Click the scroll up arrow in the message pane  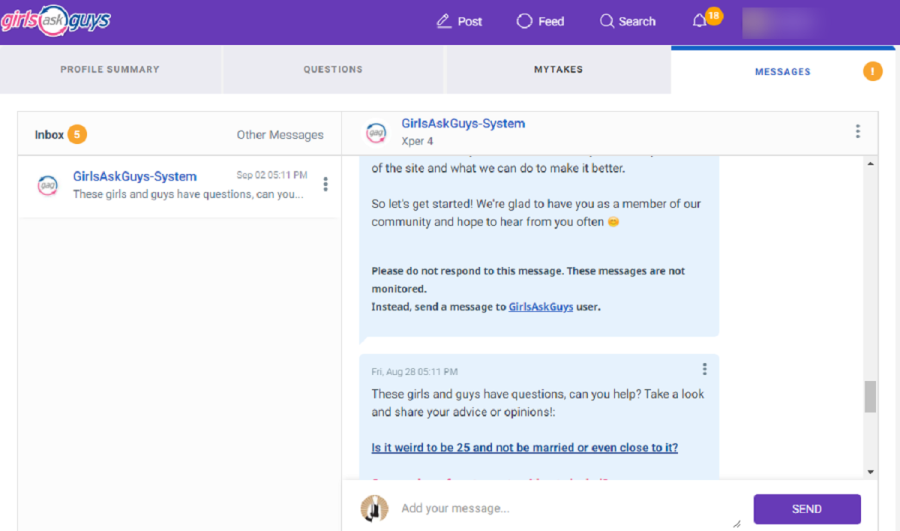871,164
